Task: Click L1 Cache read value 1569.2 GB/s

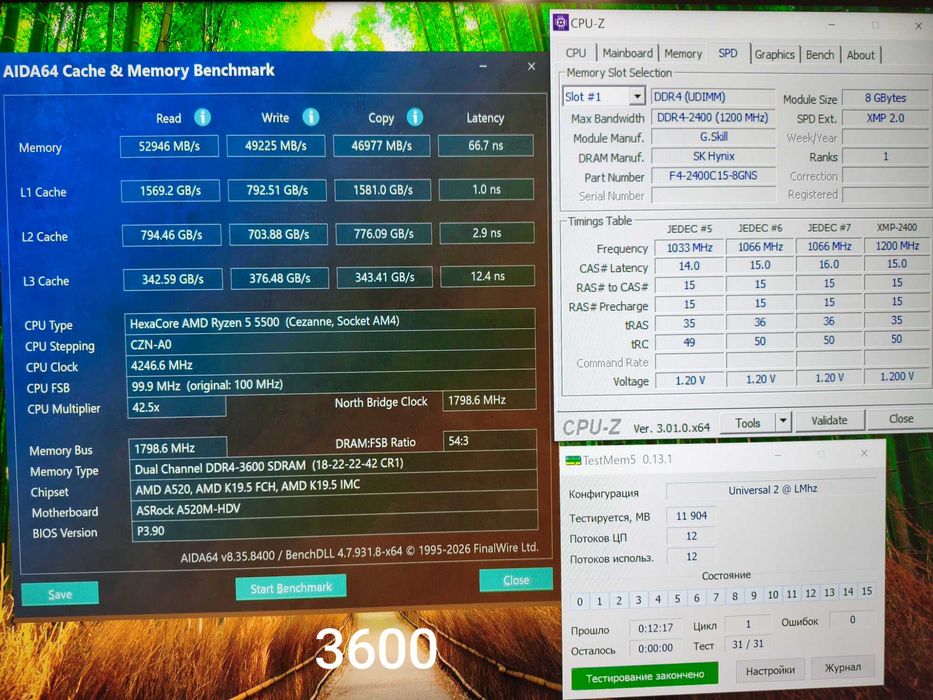Action: pyautogui.click(x=170, y=190)
